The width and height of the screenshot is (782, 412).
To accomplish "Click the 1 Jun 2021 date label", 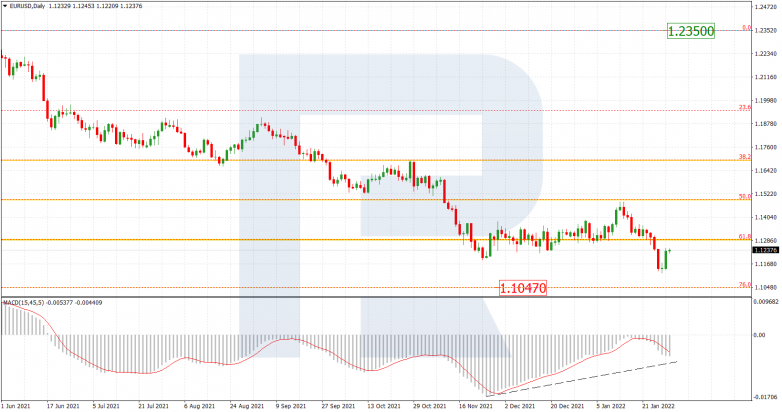I will 15,407.
